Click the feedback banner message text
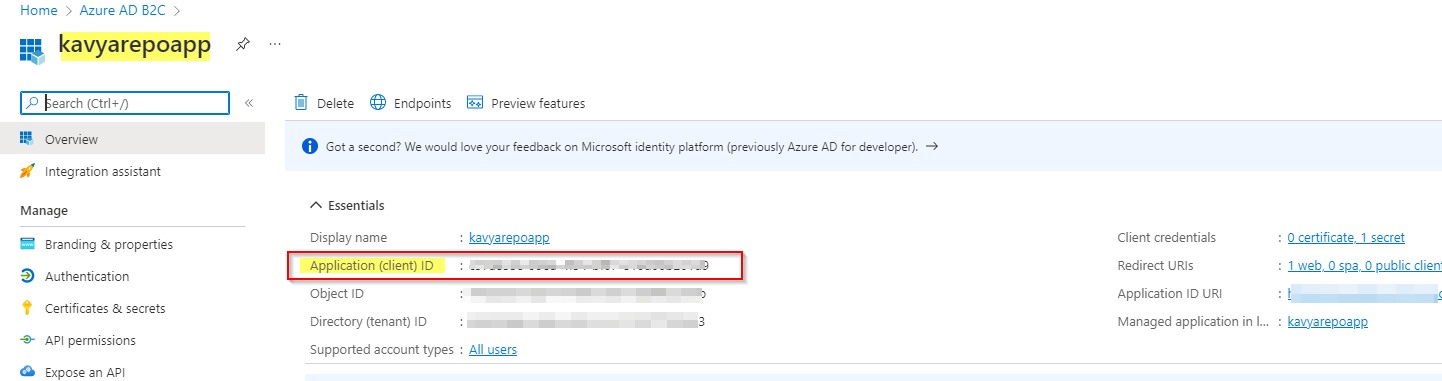This screenshot has height=381, width=1442. click(x=622, y=147)
